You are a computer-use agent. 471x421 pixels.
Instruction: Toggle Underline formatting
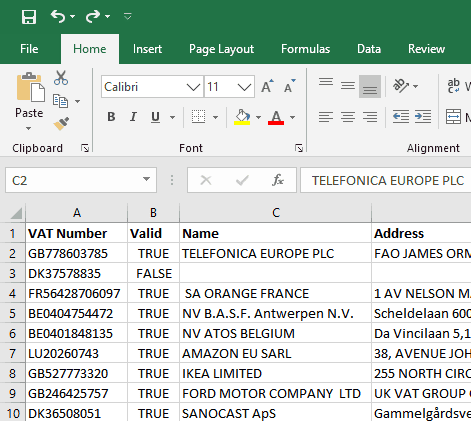click(155, 117)
